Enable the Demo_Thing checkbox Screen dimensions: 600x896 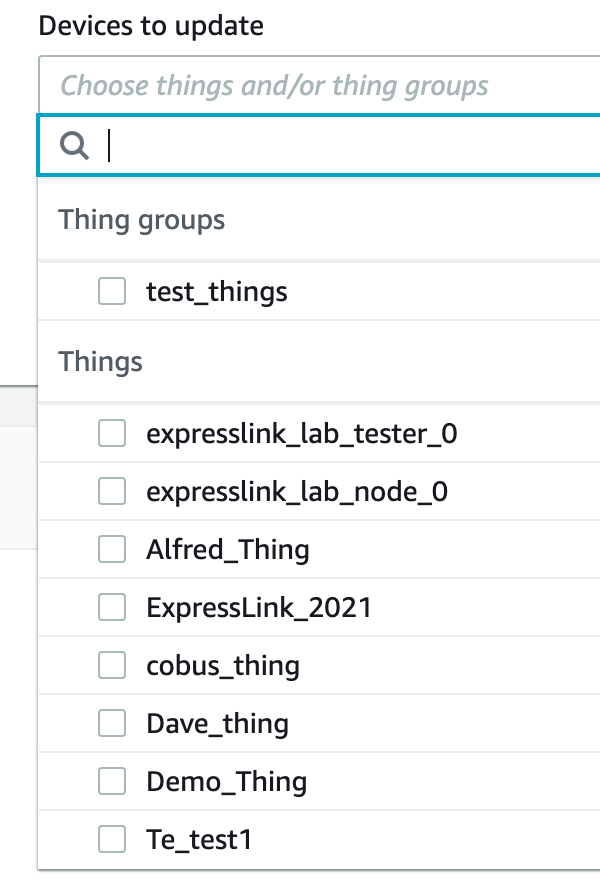(x=112, y=781)
